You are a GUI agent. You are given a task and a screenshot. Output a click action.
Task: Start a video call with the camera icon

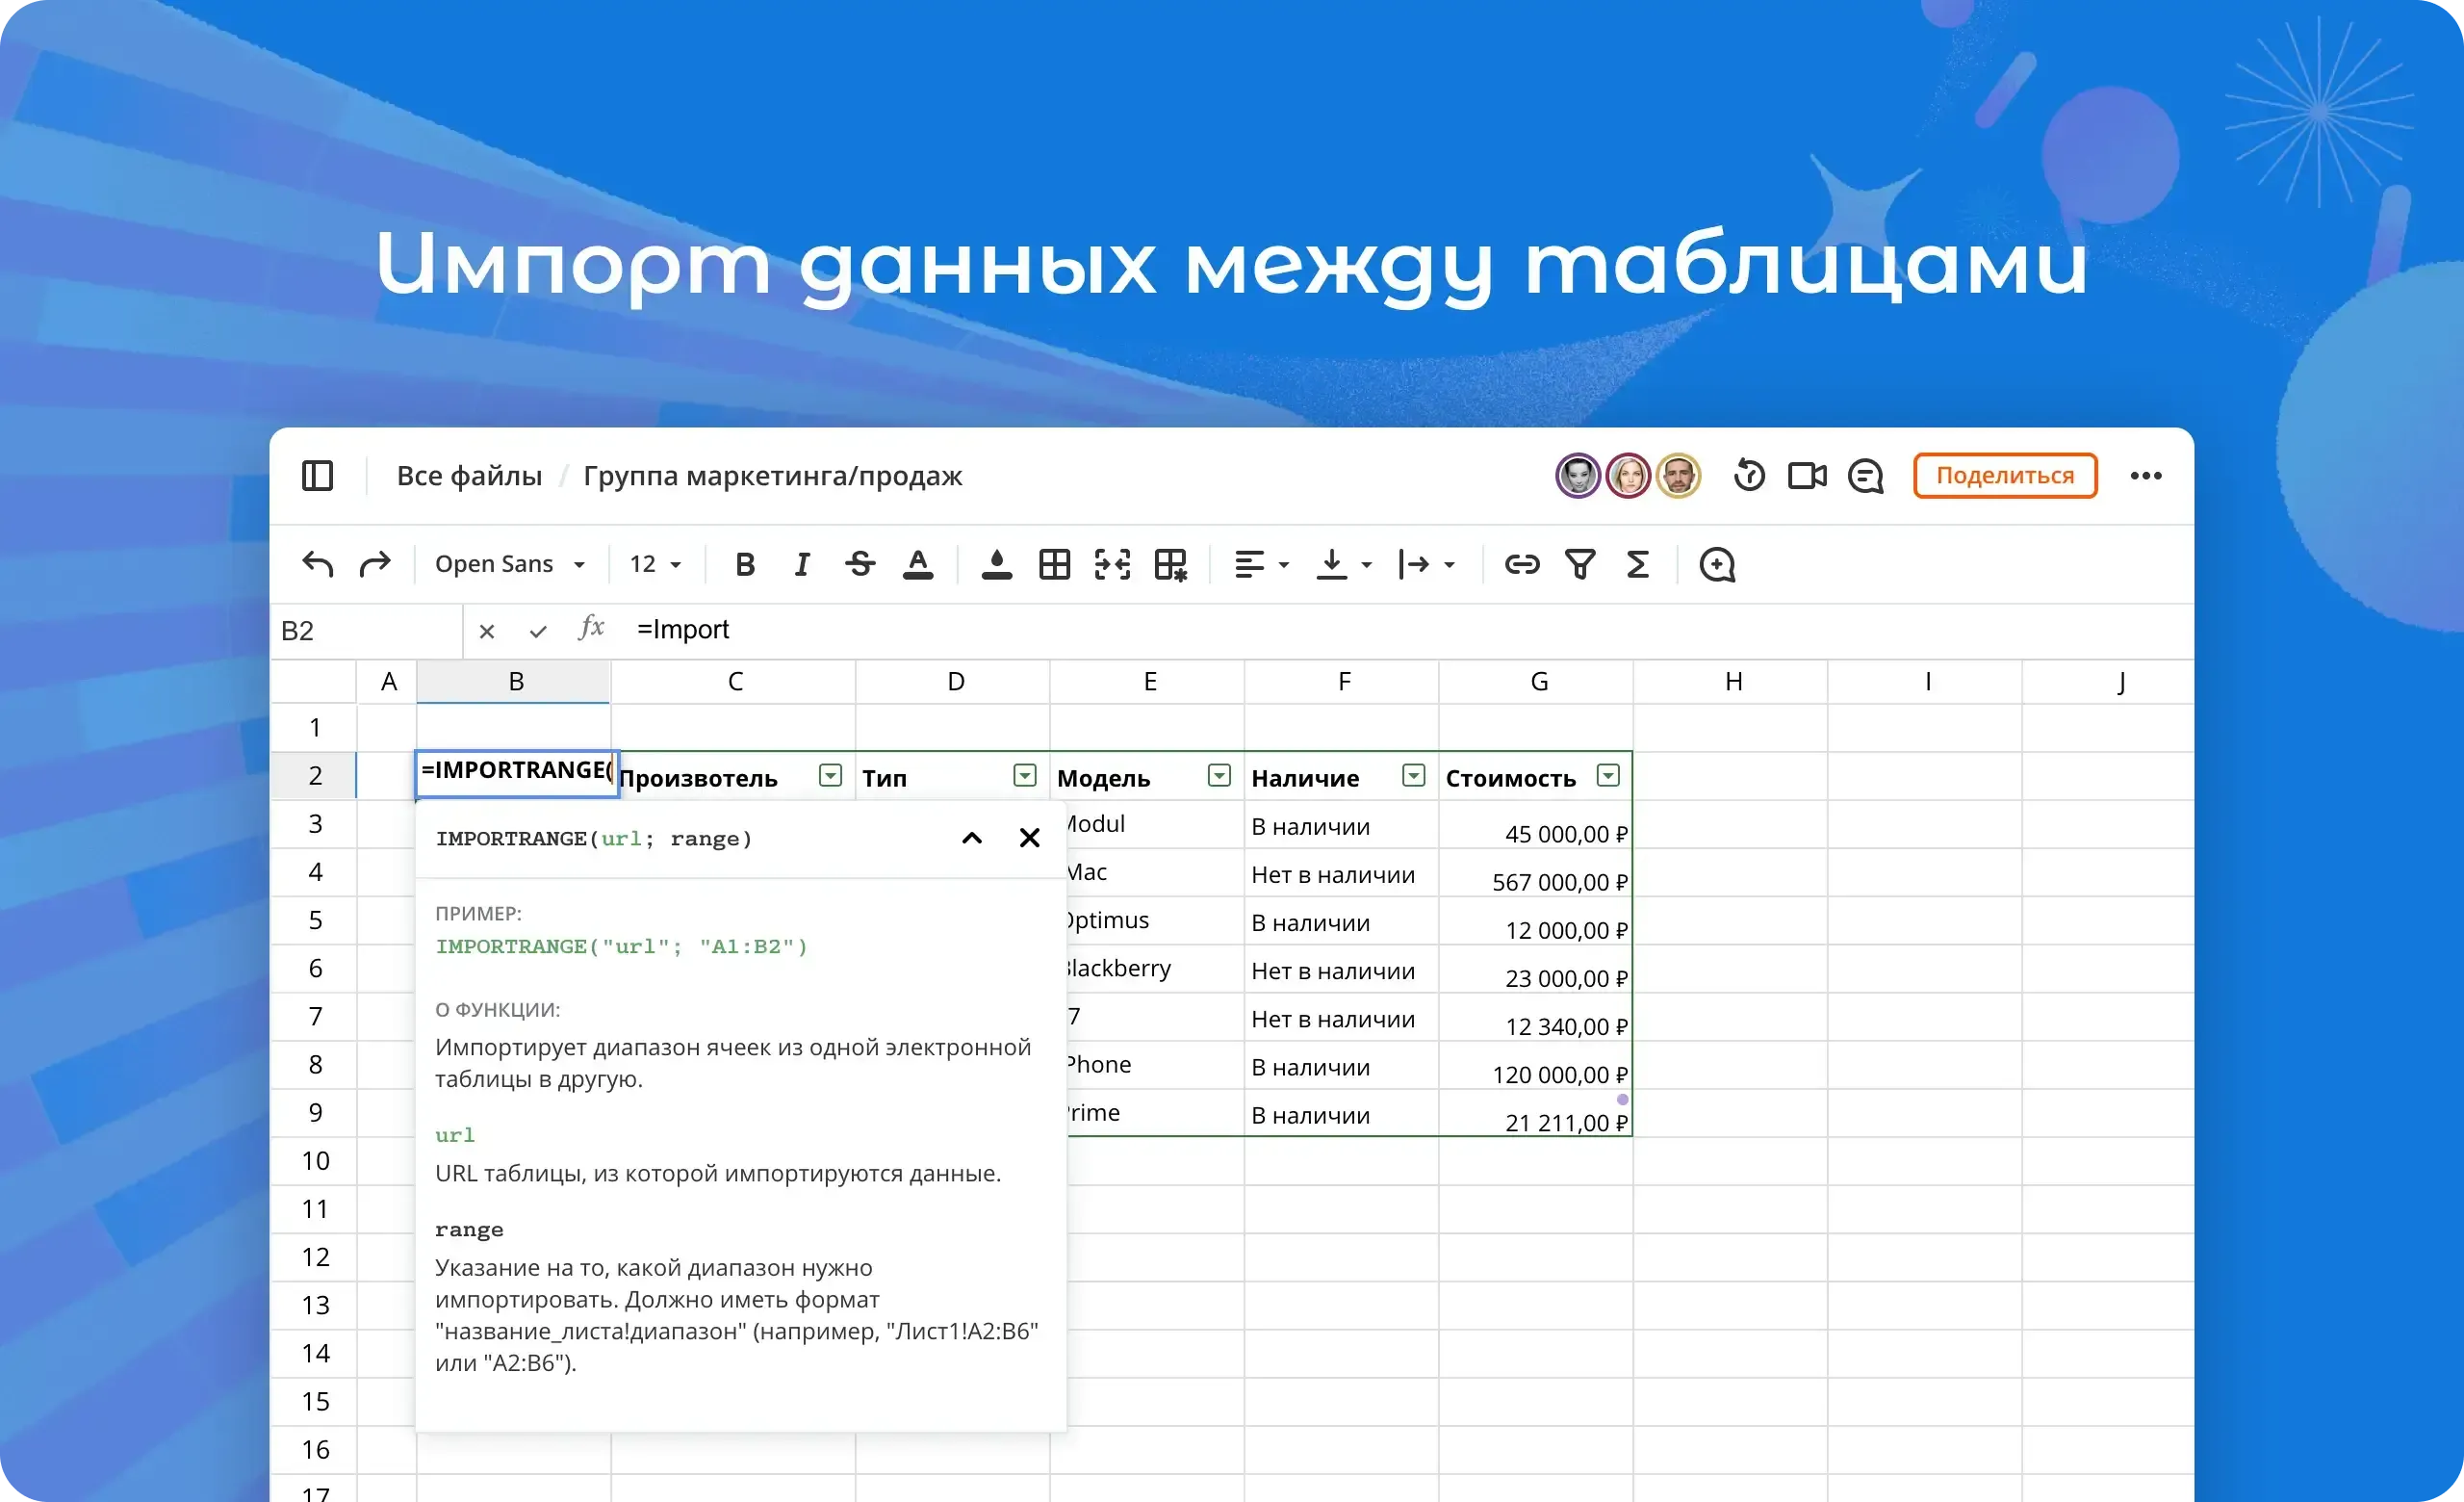coord(1806,475)
